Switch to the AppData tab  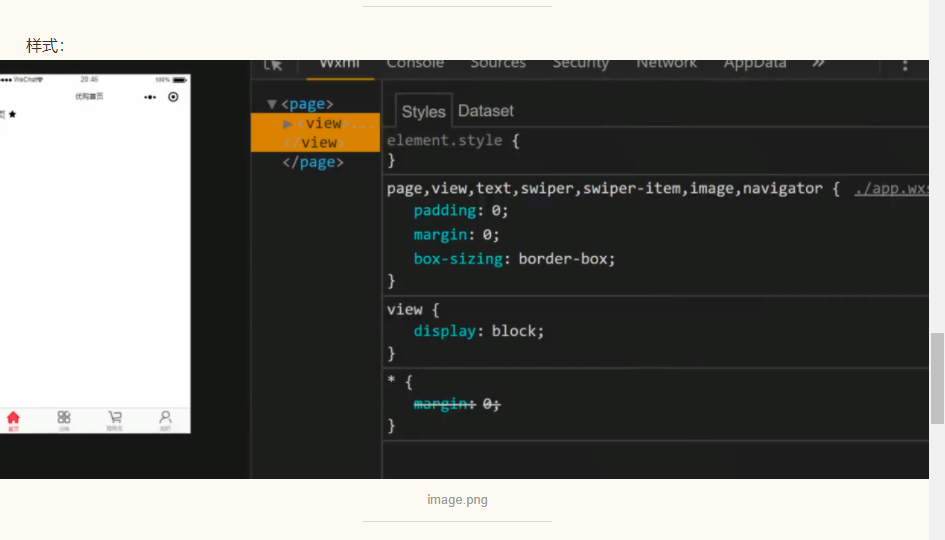(x=755, y=64)
